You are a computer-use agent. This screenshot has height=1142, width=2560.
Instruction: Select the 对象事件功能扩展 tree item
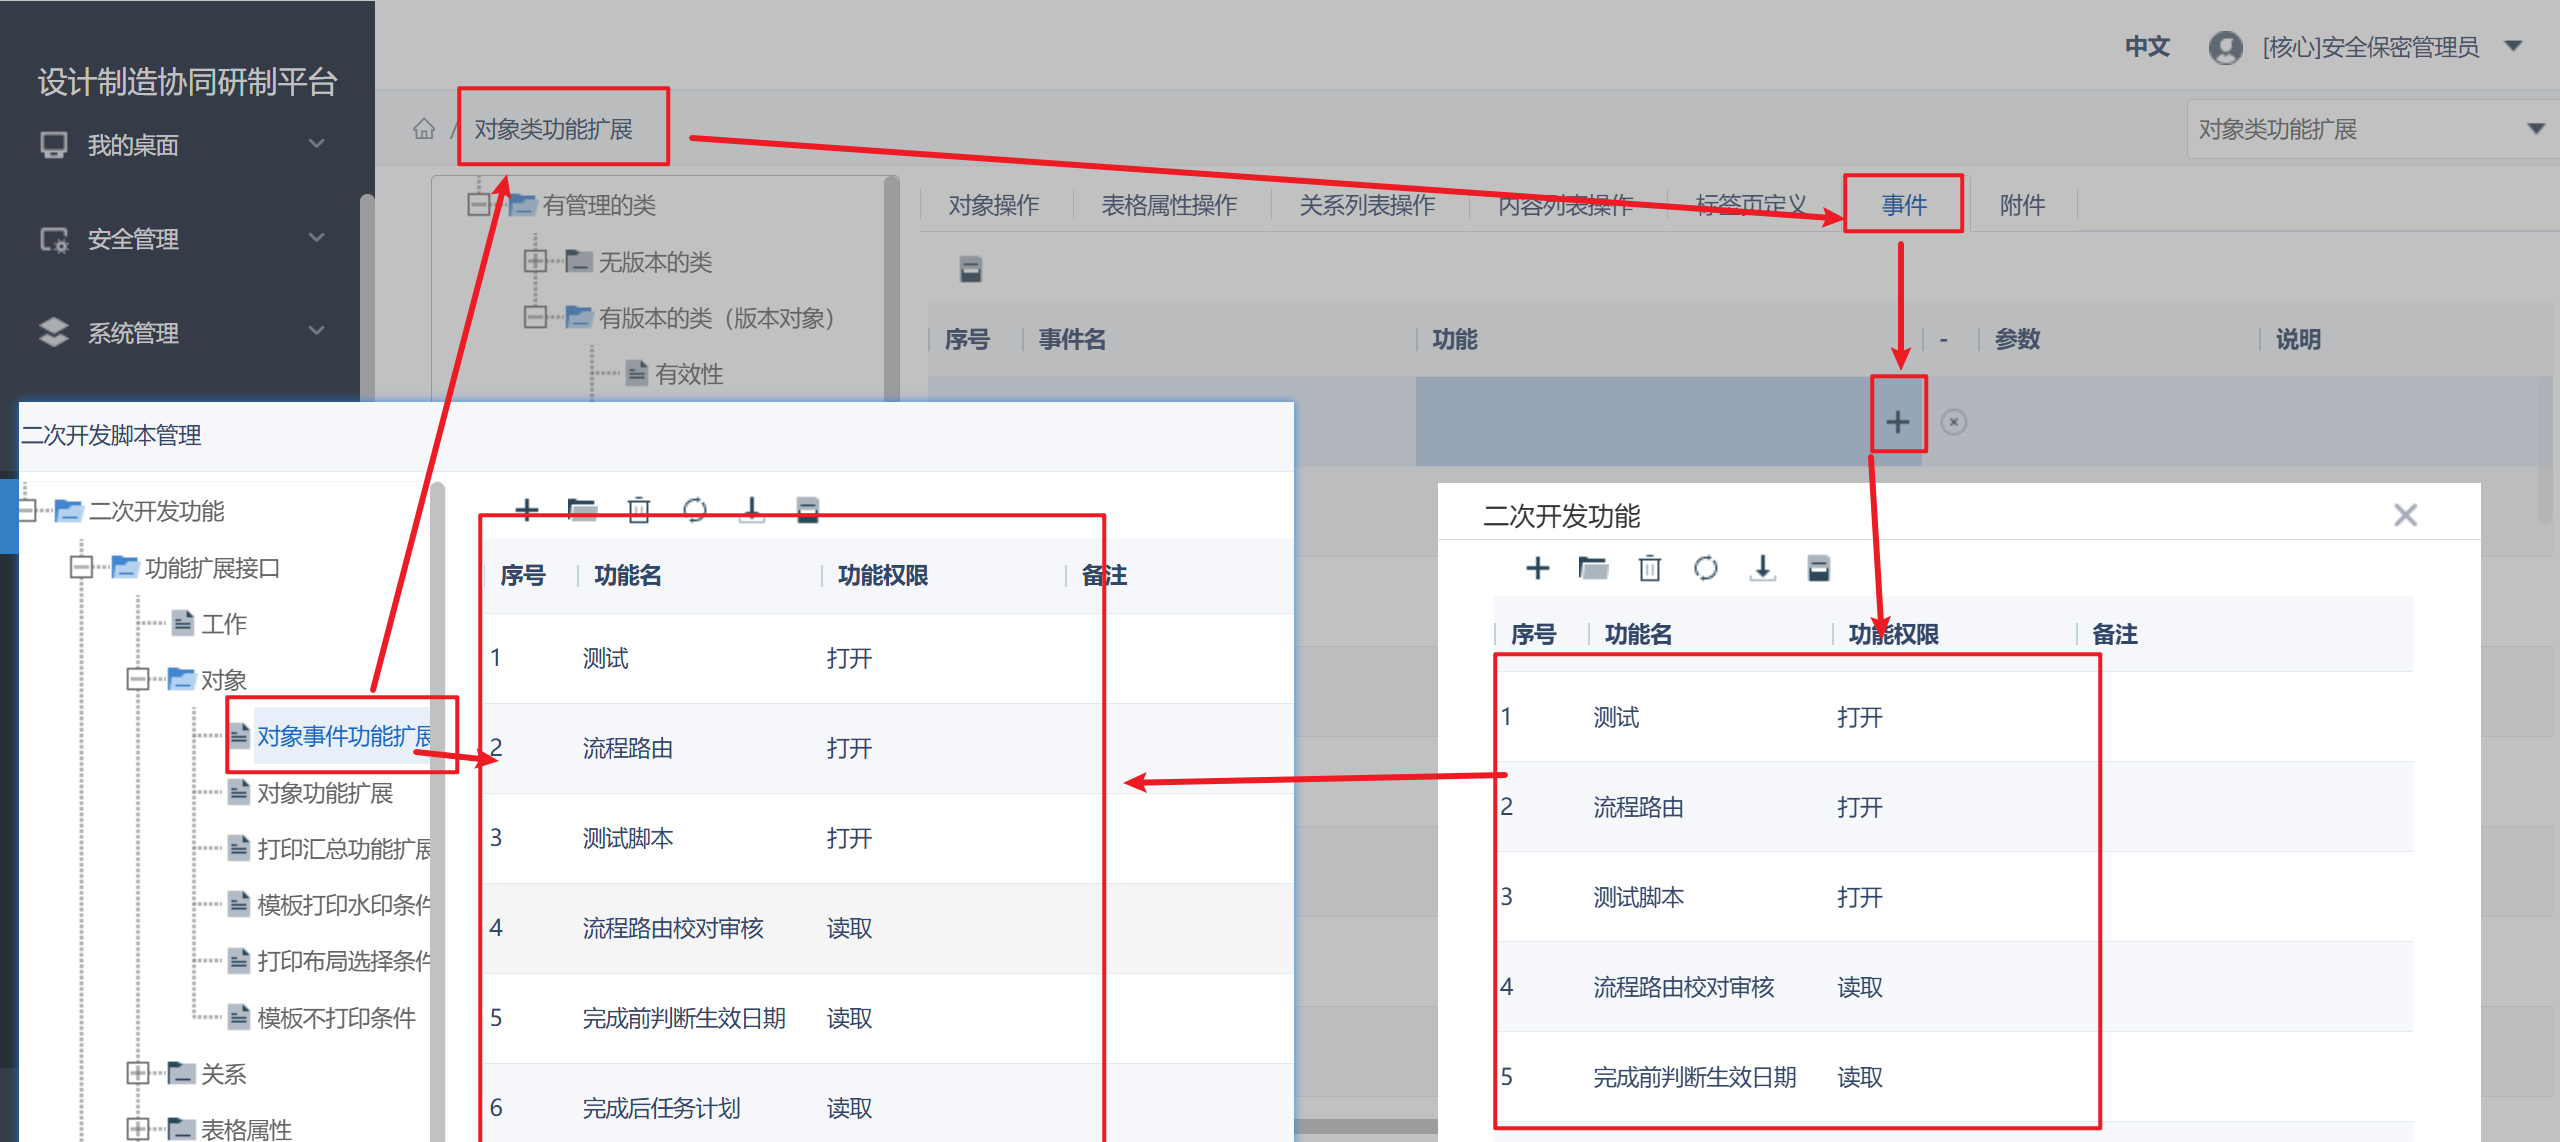(x=343, y=736)
